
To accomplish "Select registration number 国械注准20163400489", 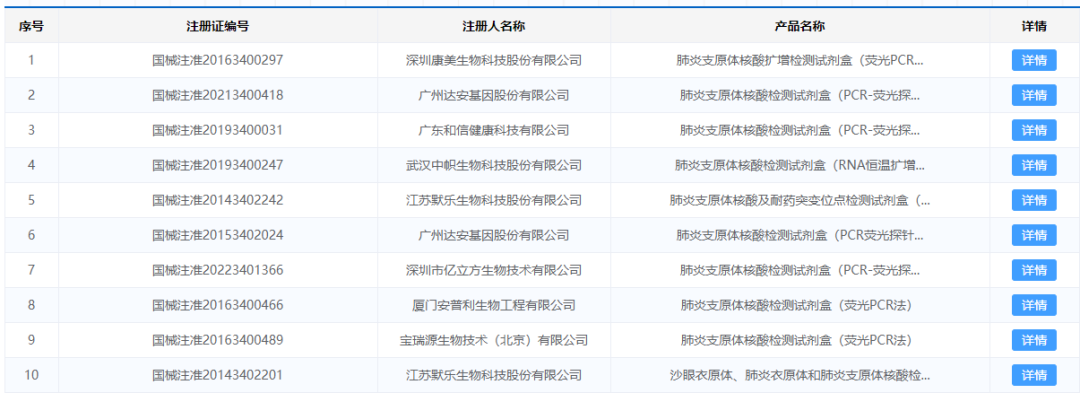I will tap(218, 340).
